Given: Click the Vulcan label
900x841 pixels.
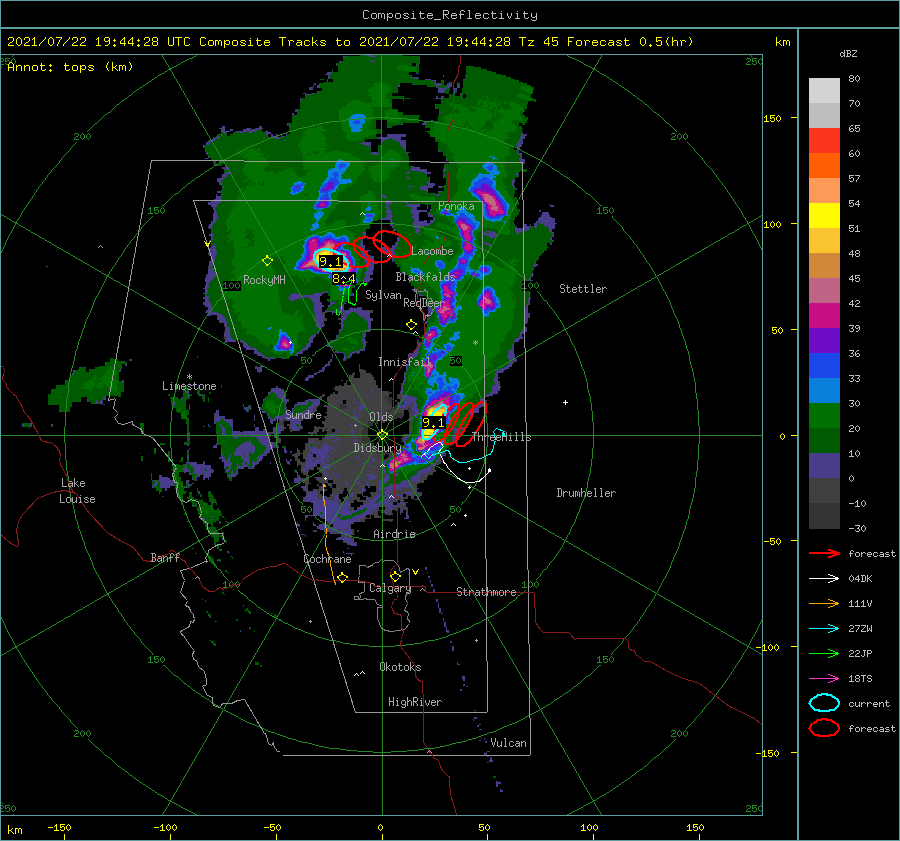Looking at the screenshot, I should [508, 743].
